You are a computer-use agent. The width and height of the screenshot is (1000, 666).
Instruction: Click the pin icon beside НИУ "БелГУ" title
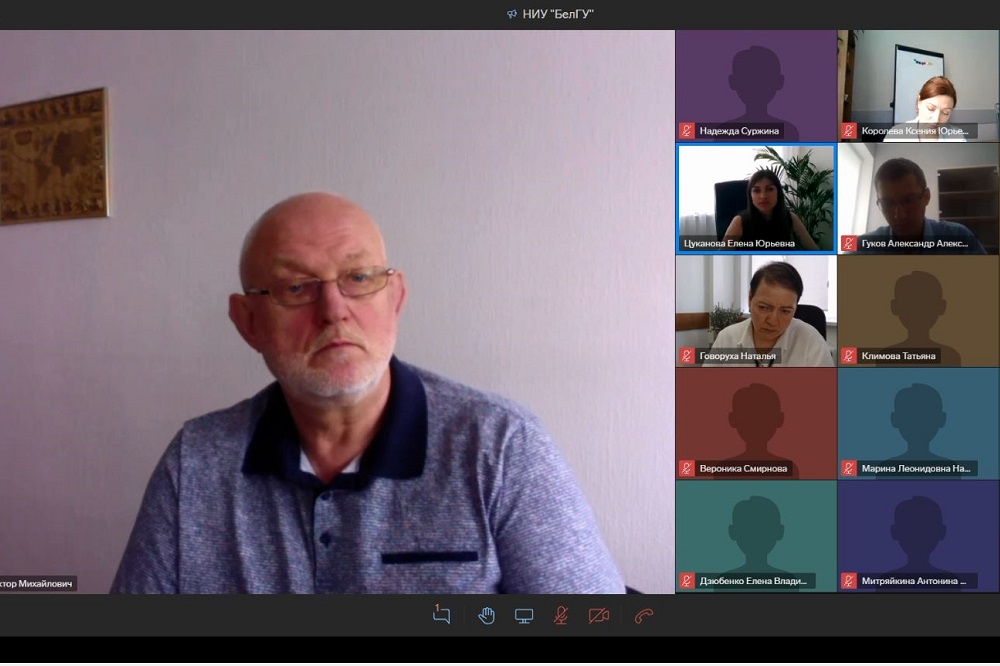click(x=512, y=14)
